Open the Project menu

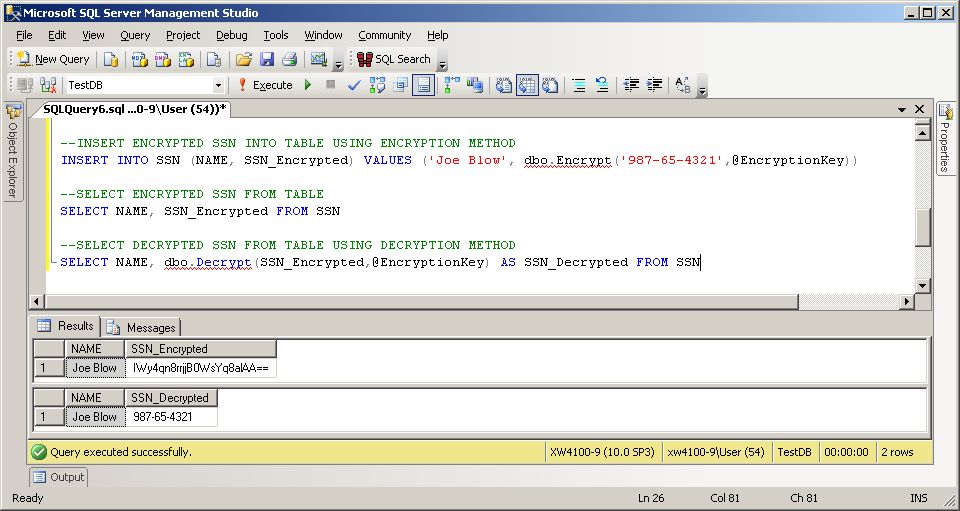183,35
